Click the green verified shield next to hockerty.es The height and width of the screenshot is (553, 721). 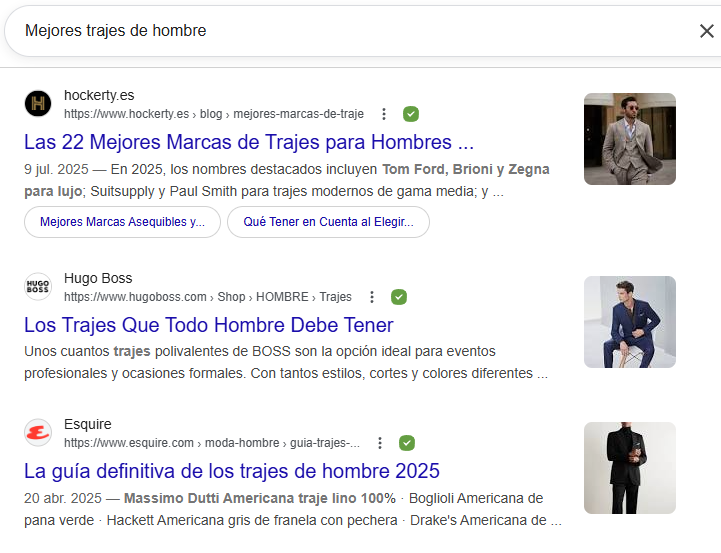click(x=411, y=114)
